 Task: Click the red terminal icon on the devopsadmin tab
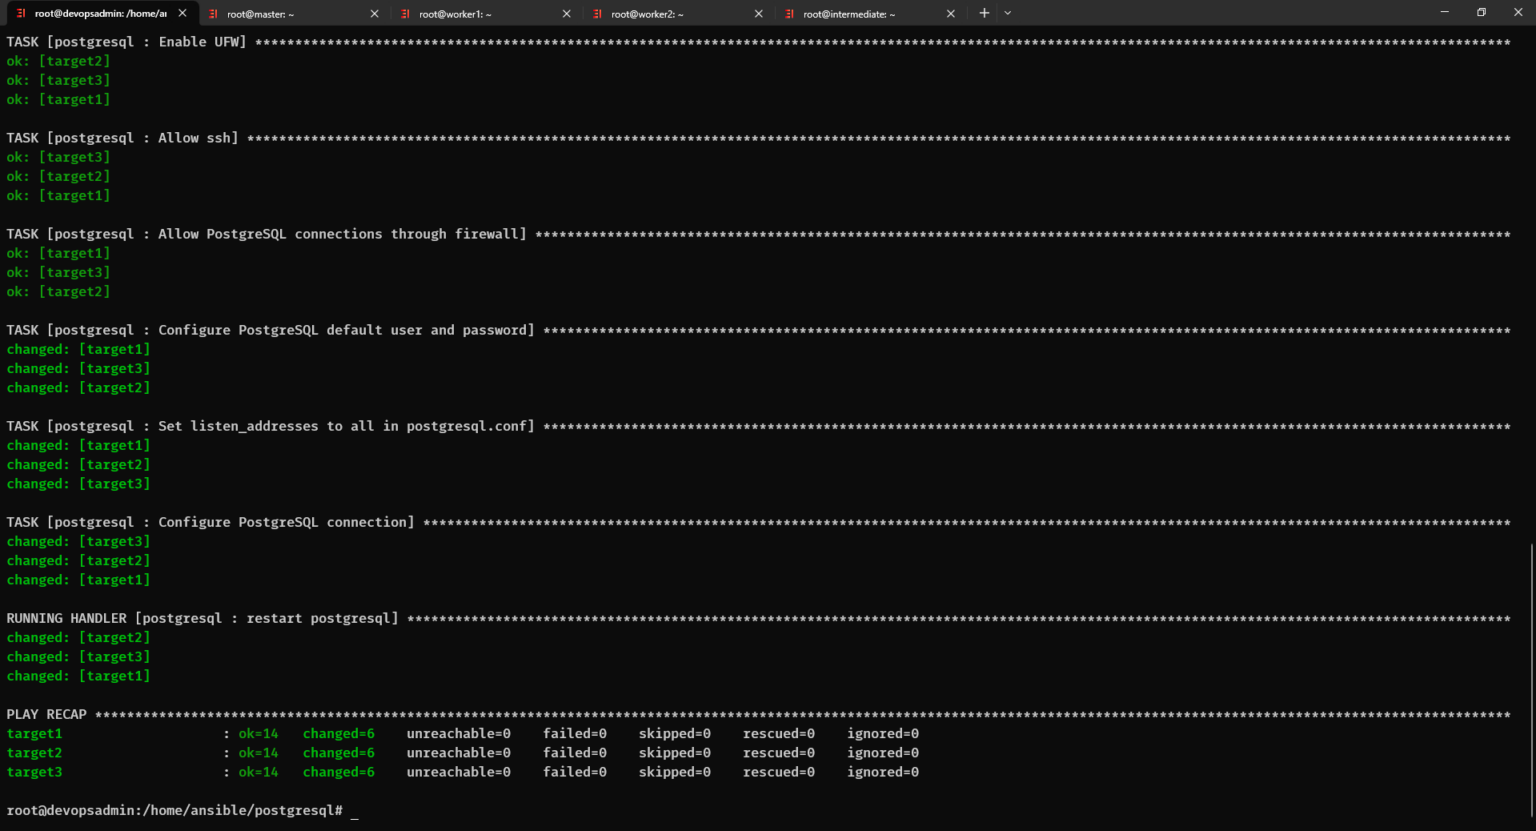click(x=21, y=13)
